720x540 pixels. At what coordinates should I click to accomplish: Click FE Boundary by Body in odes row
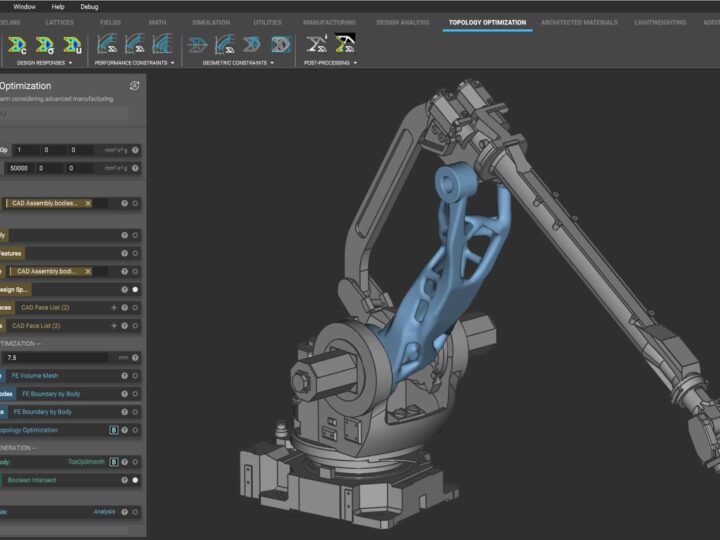tap(51, 394)
